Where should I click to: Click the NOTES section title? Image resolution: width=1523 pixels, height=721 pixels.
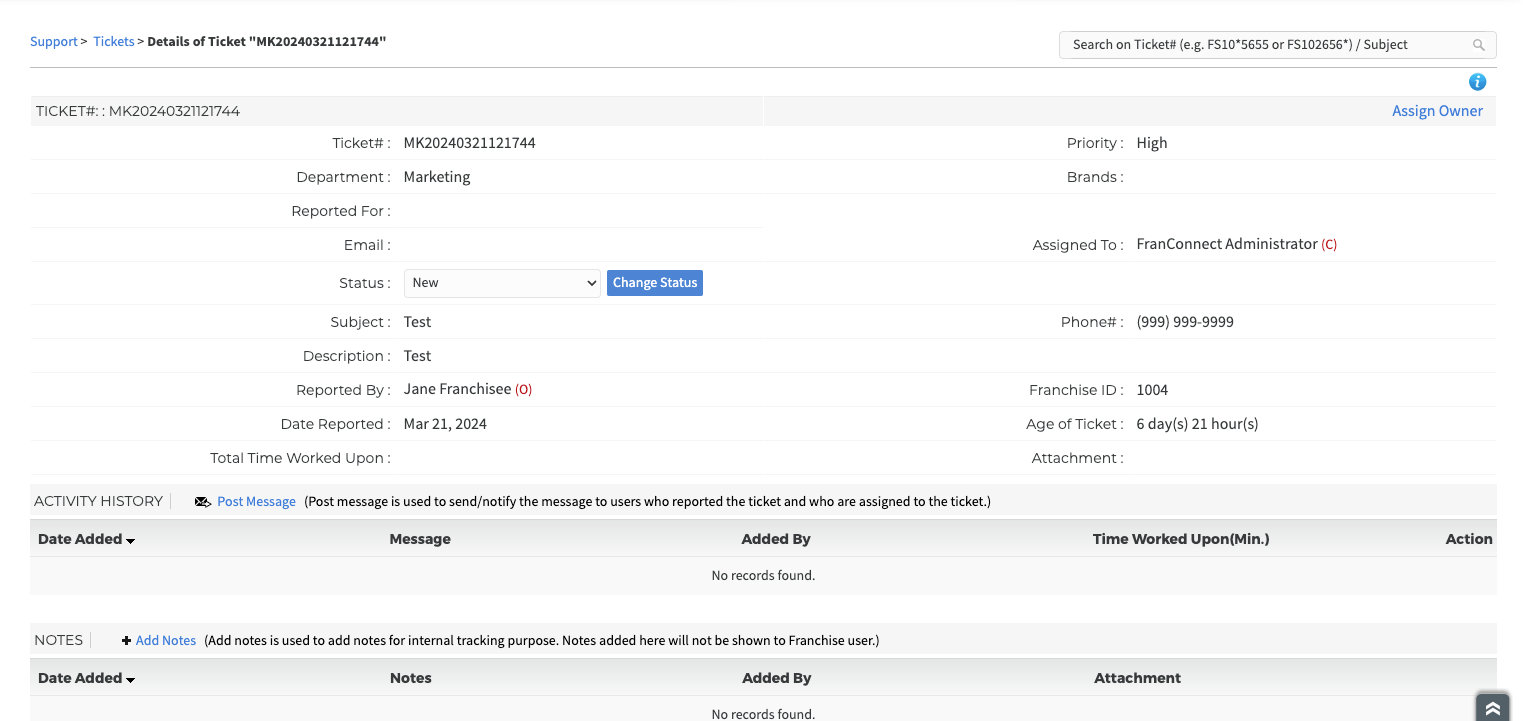tap(58, 640)
